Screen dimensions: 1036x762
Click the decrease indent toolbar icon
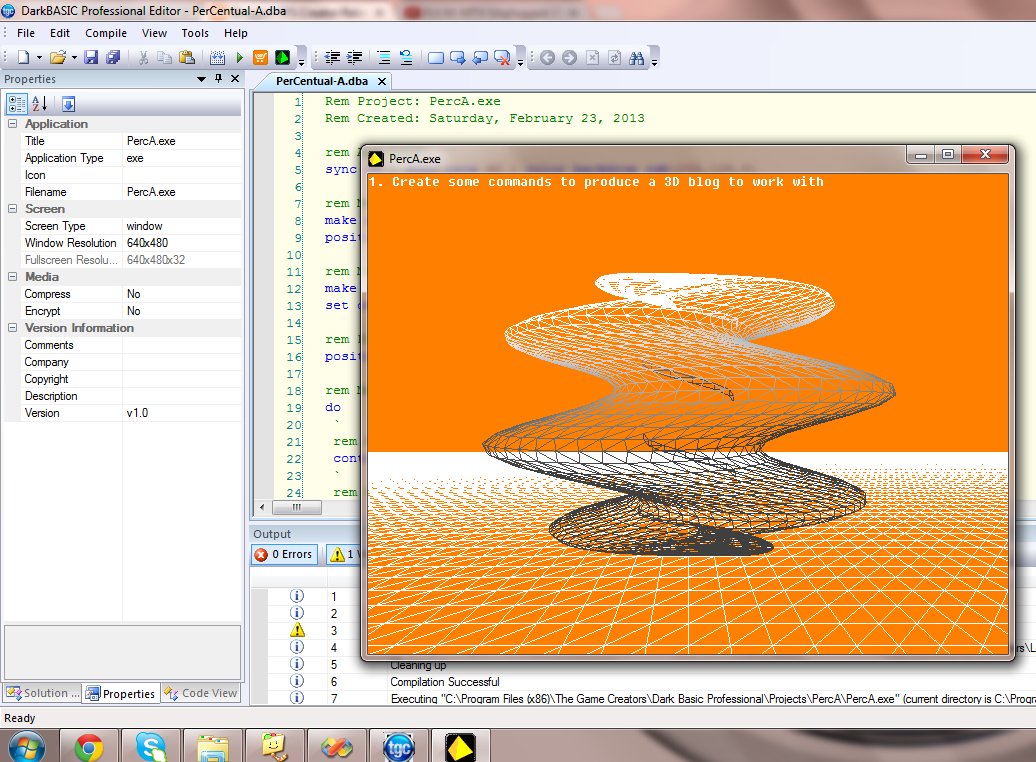point(332,57)
